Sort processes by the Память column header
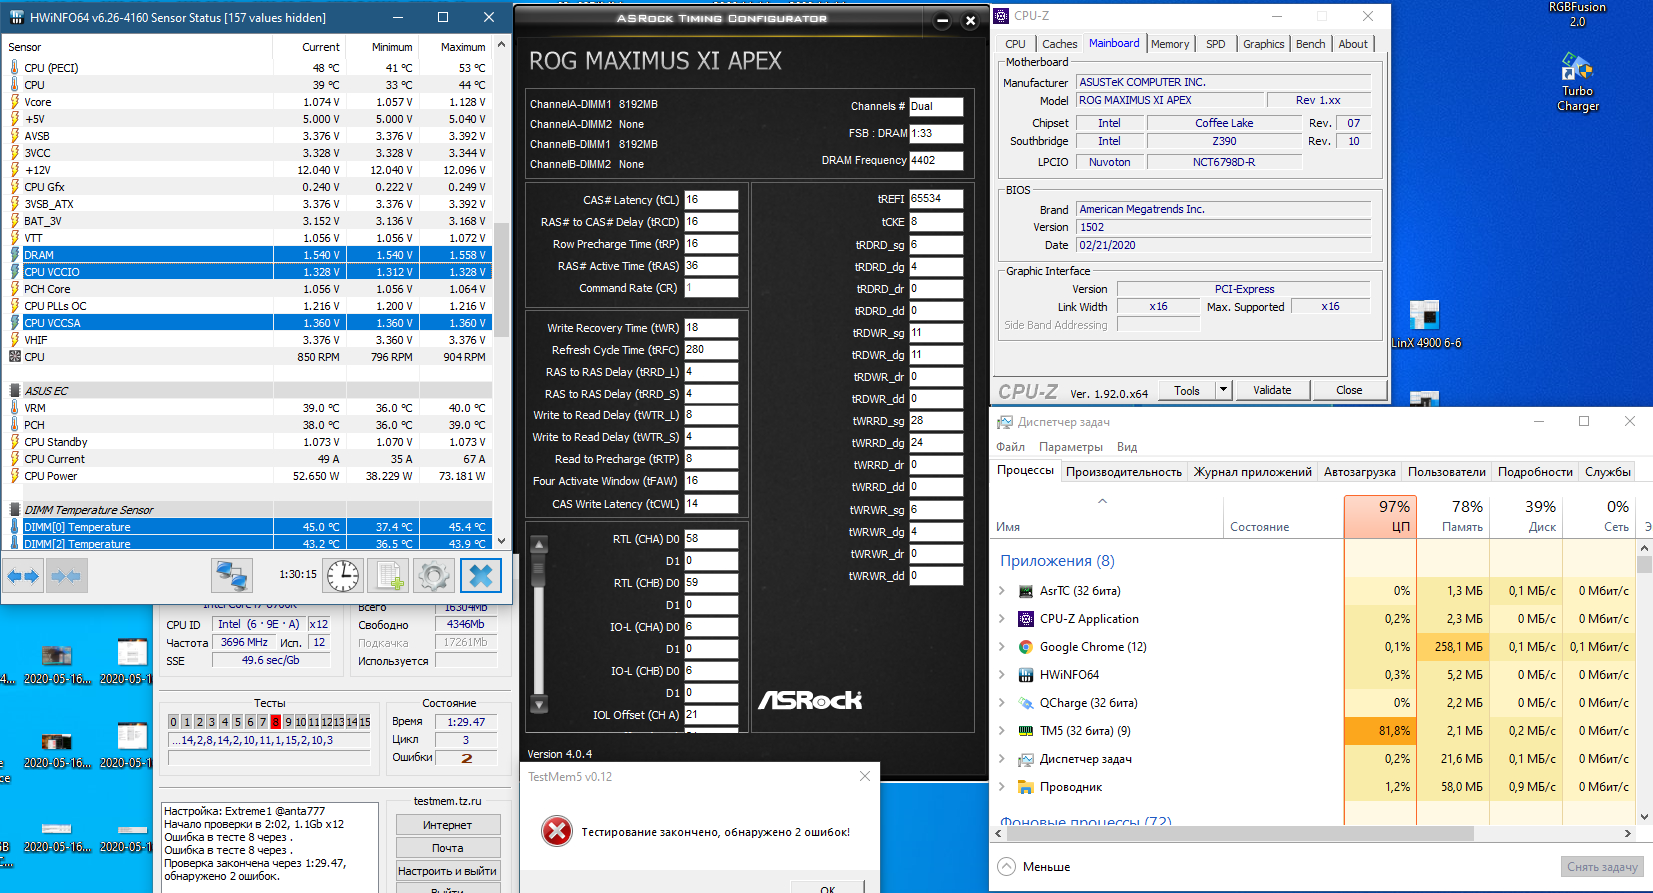Screen dimensions: 1653x893 1453,516
